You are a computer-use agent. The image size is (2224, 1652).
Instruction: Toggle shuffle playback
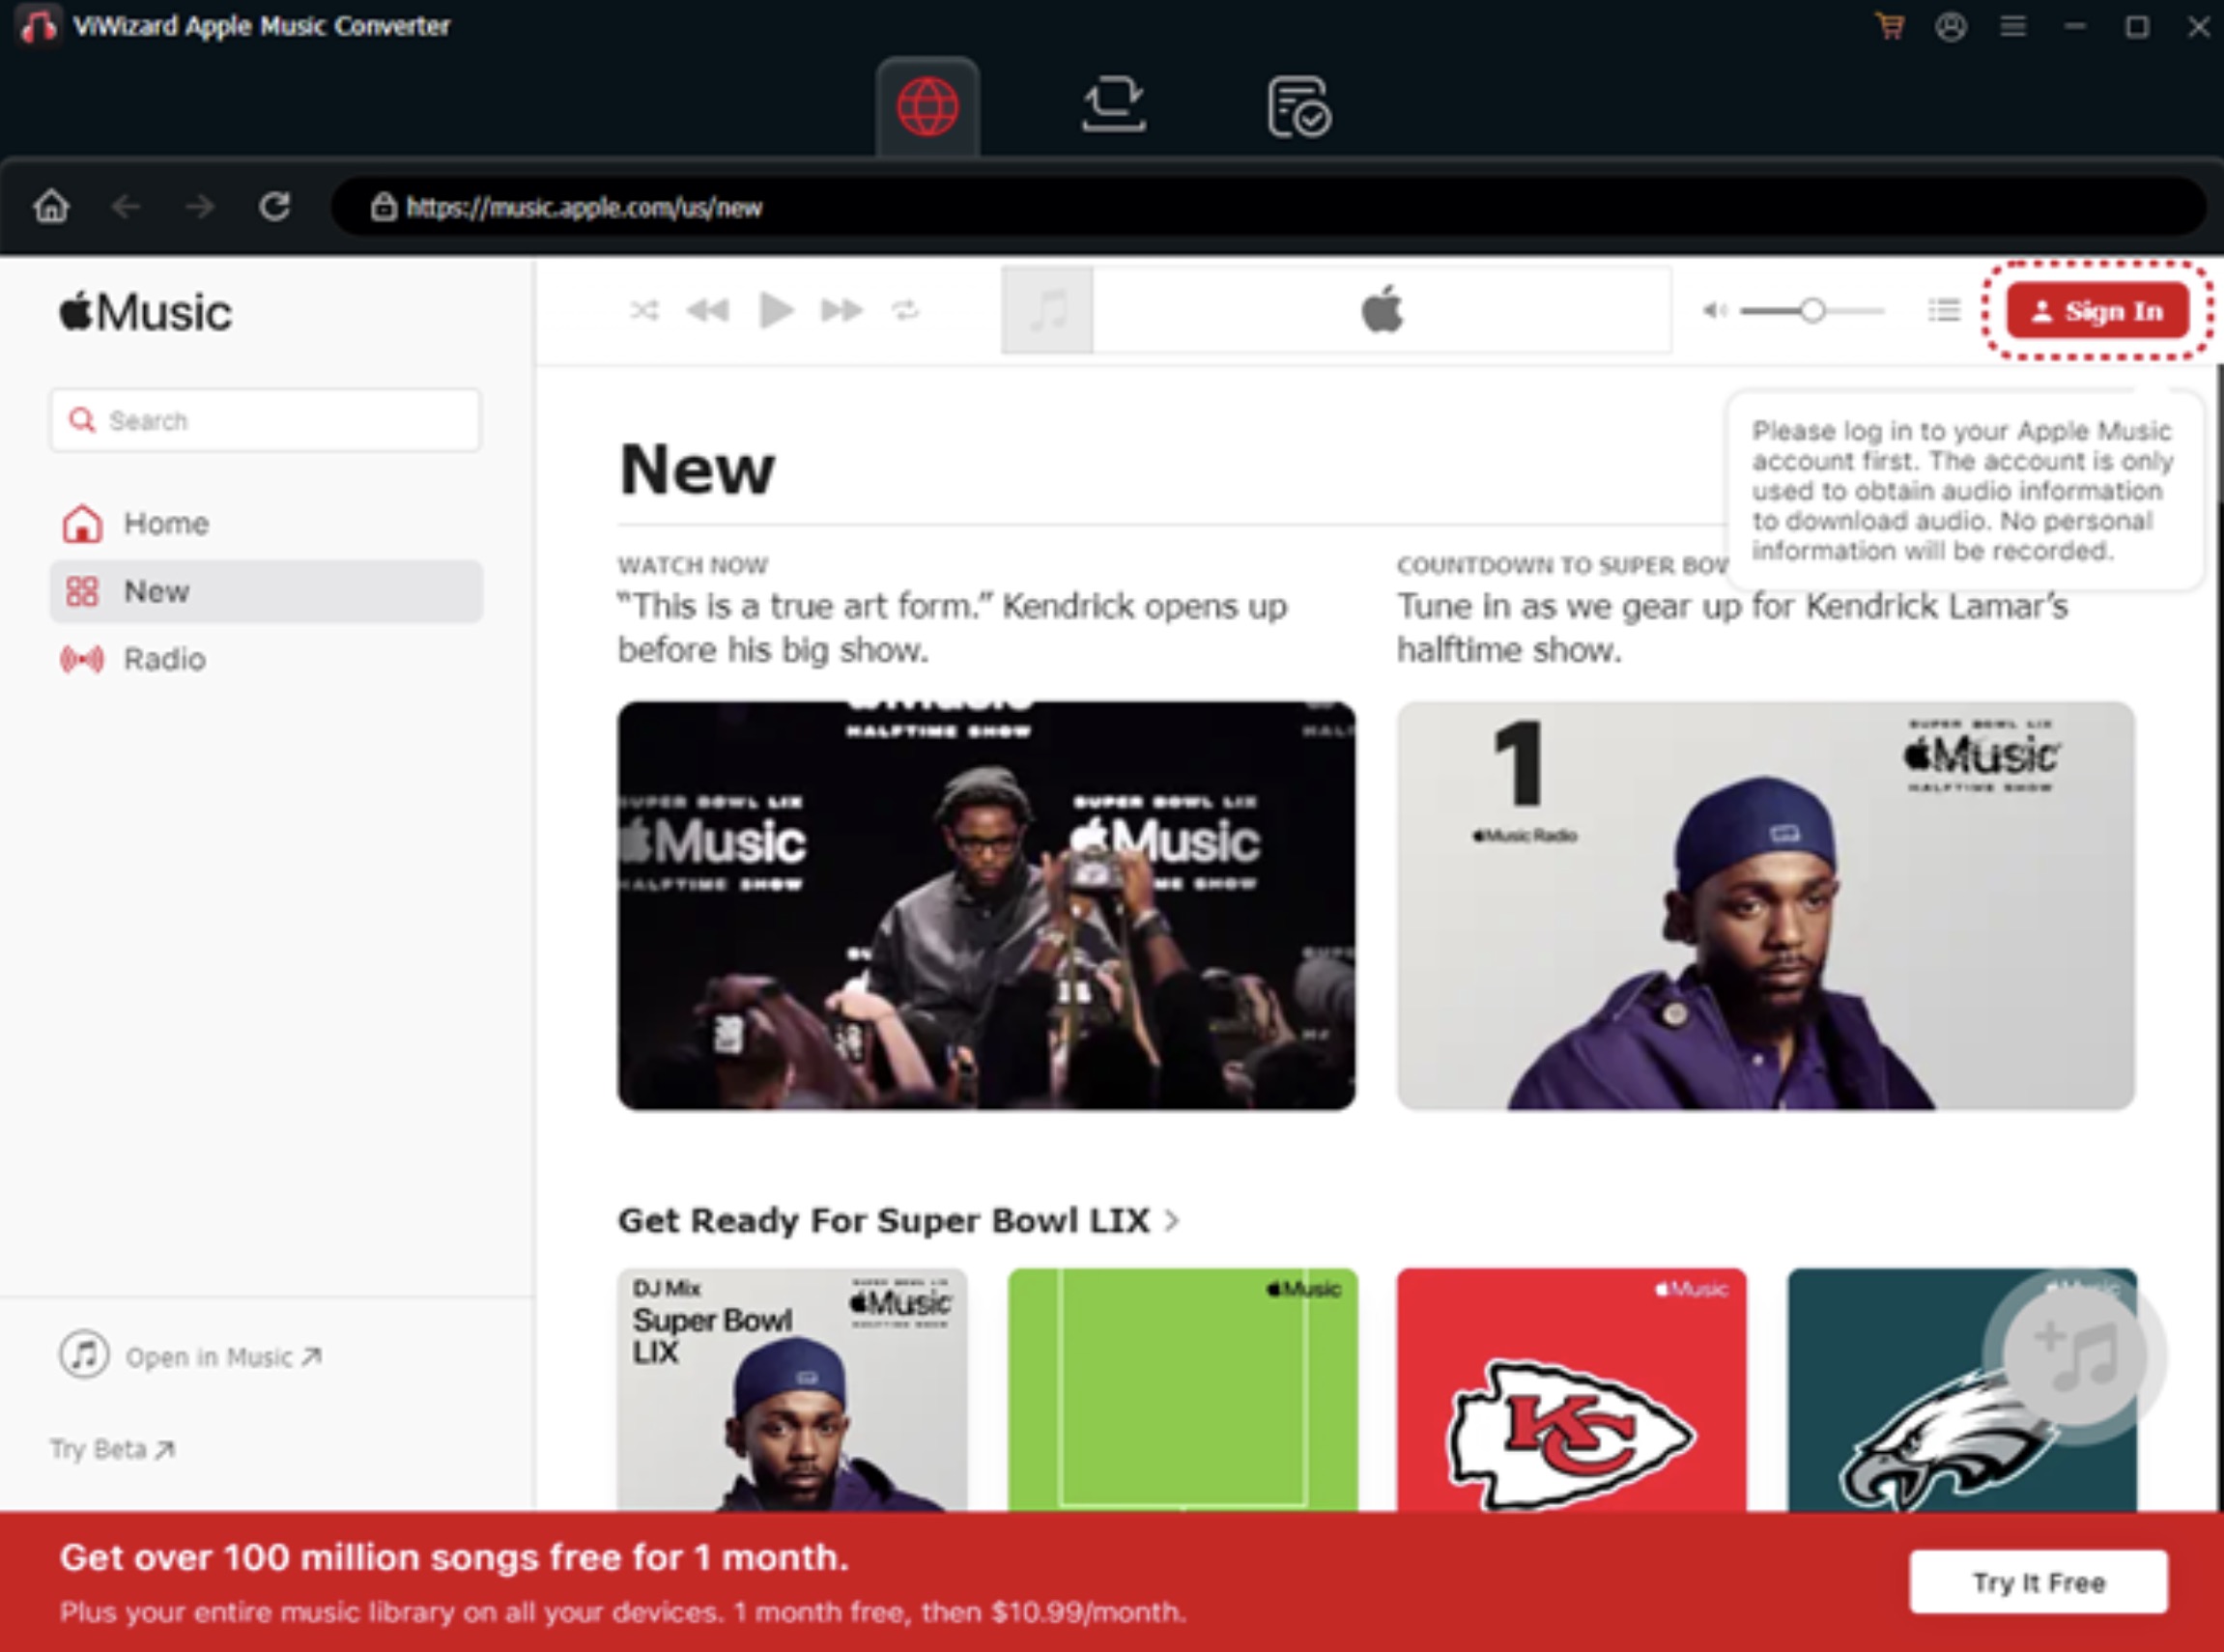[x=644, y=311]
